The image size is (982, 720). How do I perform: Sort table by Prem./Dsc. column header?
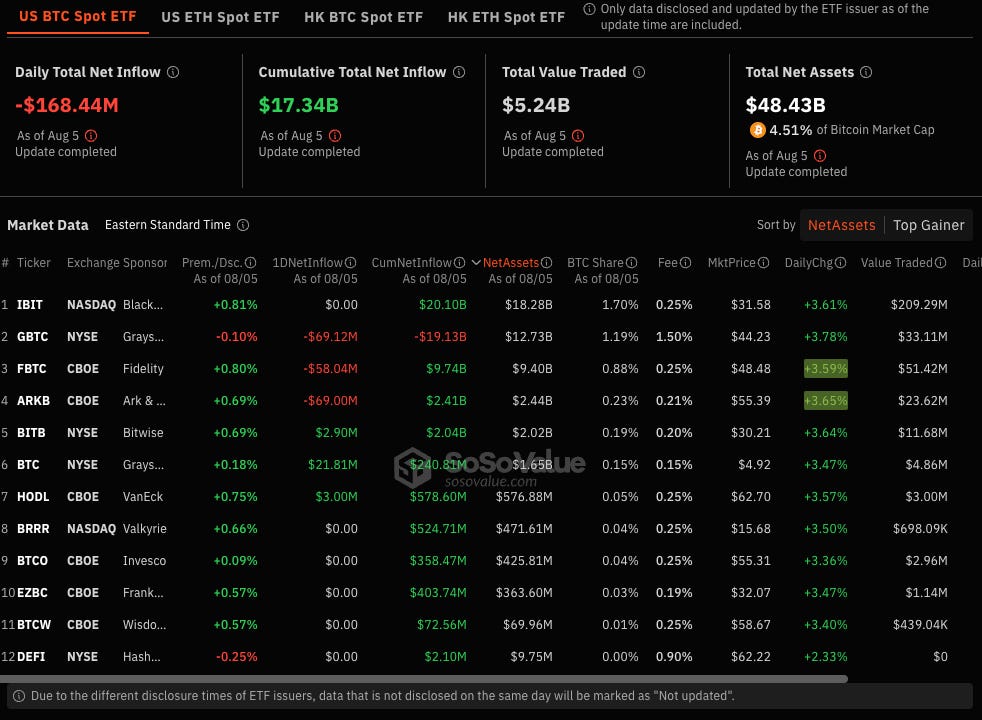(x=212, y=262)
